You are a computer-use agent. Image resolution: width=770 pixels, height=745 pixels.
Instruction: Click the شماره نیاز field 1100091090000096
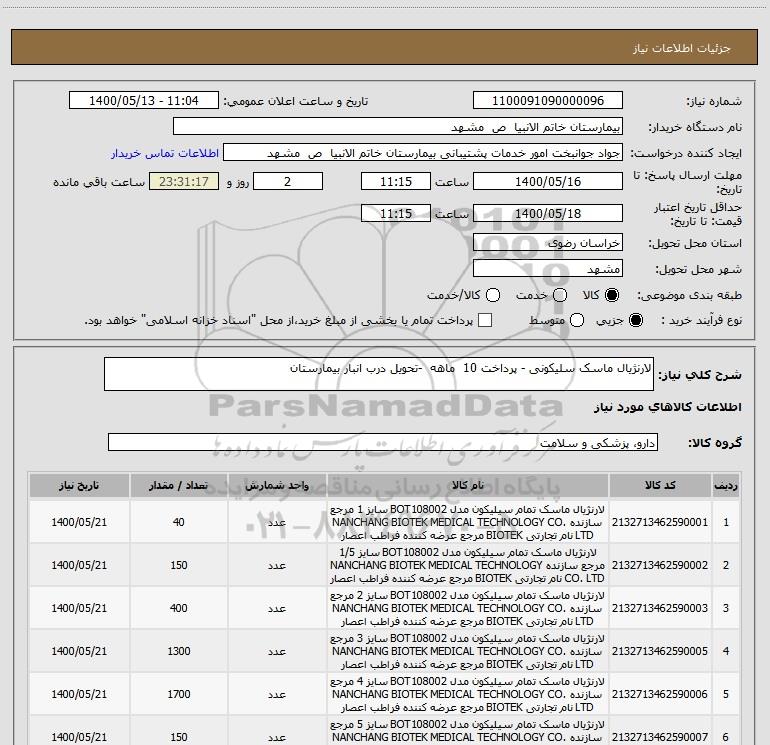click(x=548, y=101)
